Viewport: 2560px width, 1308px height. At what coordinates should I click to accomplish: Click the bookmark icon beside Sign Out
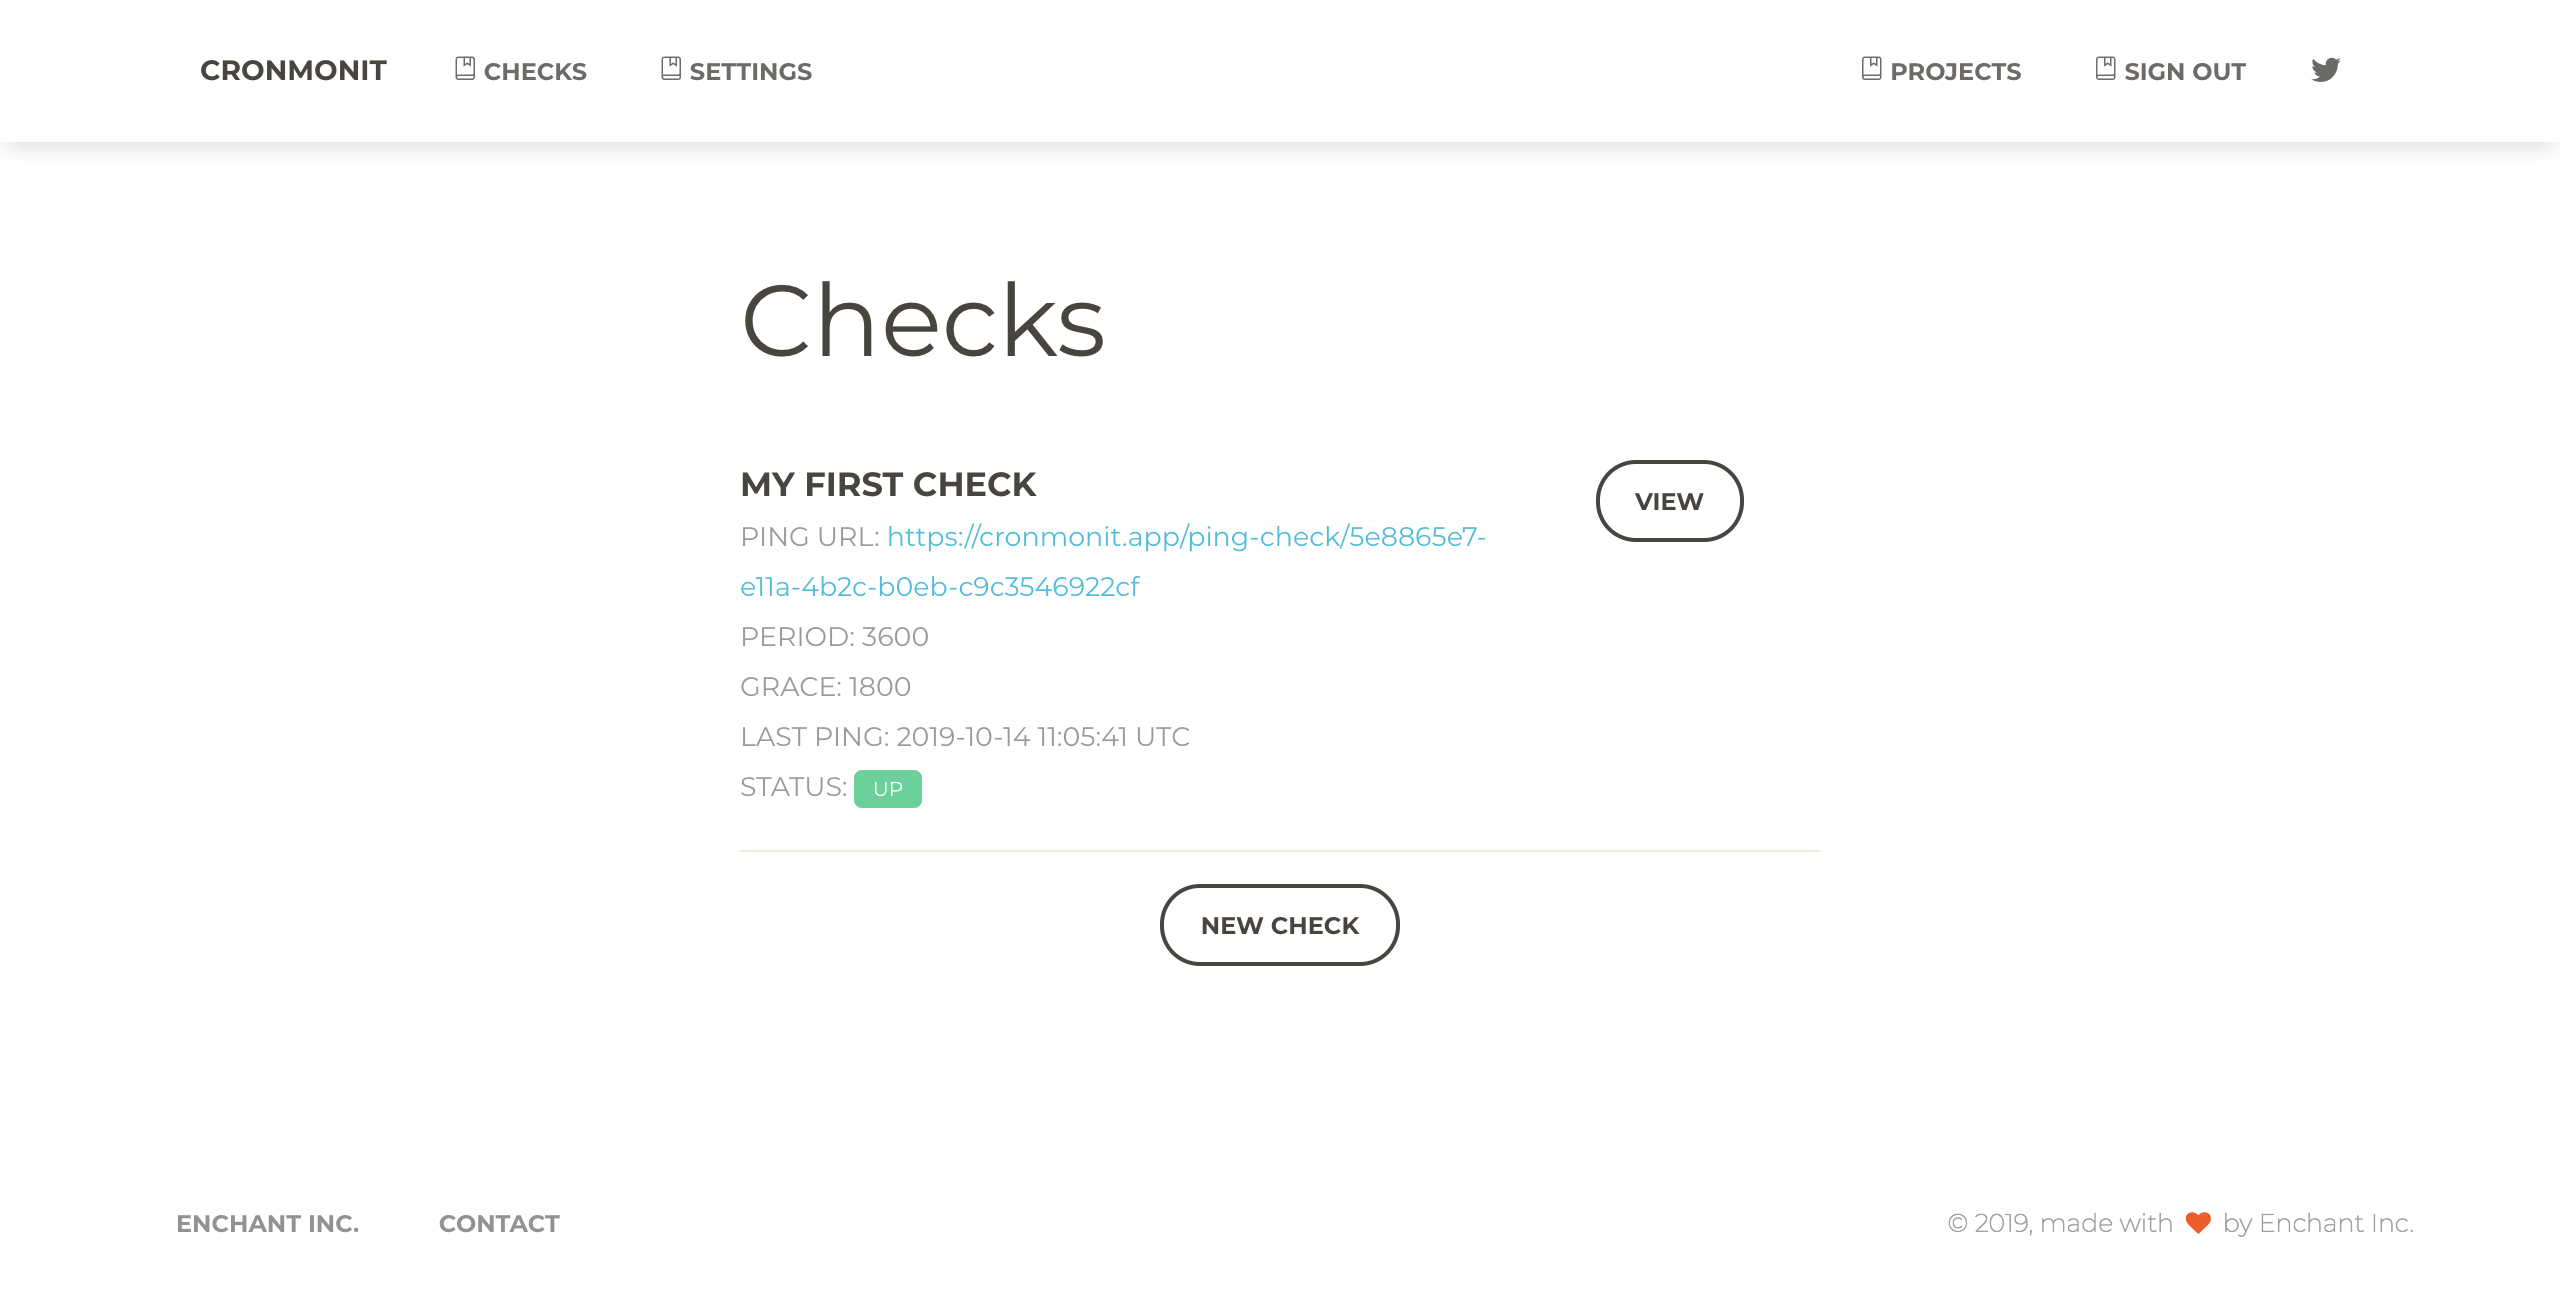pyautogui.click(x=2105, y=69)
